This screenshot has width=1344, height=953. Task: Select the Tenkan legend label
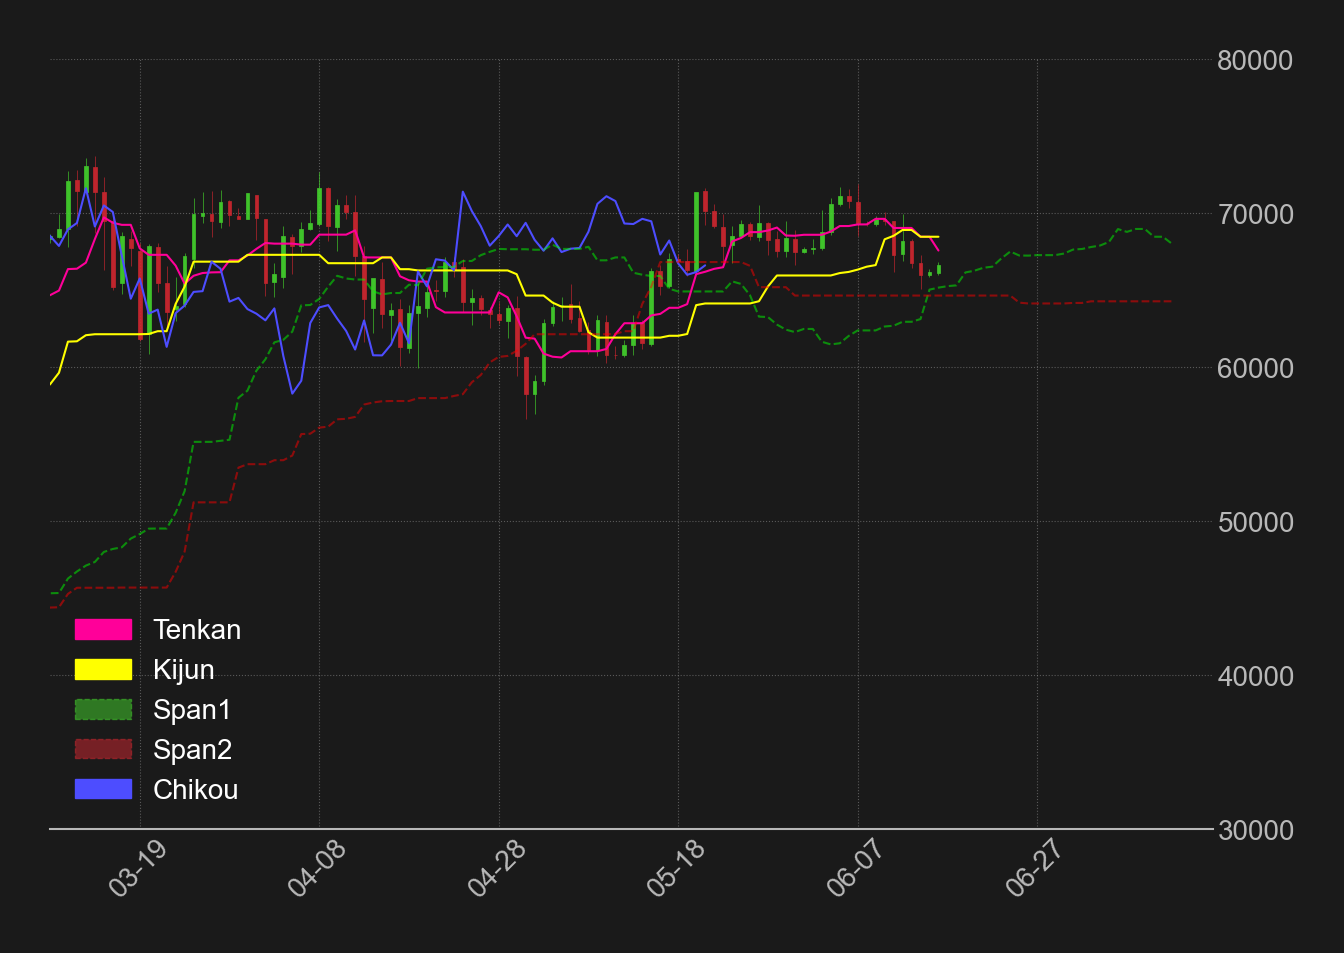[197, 630]
